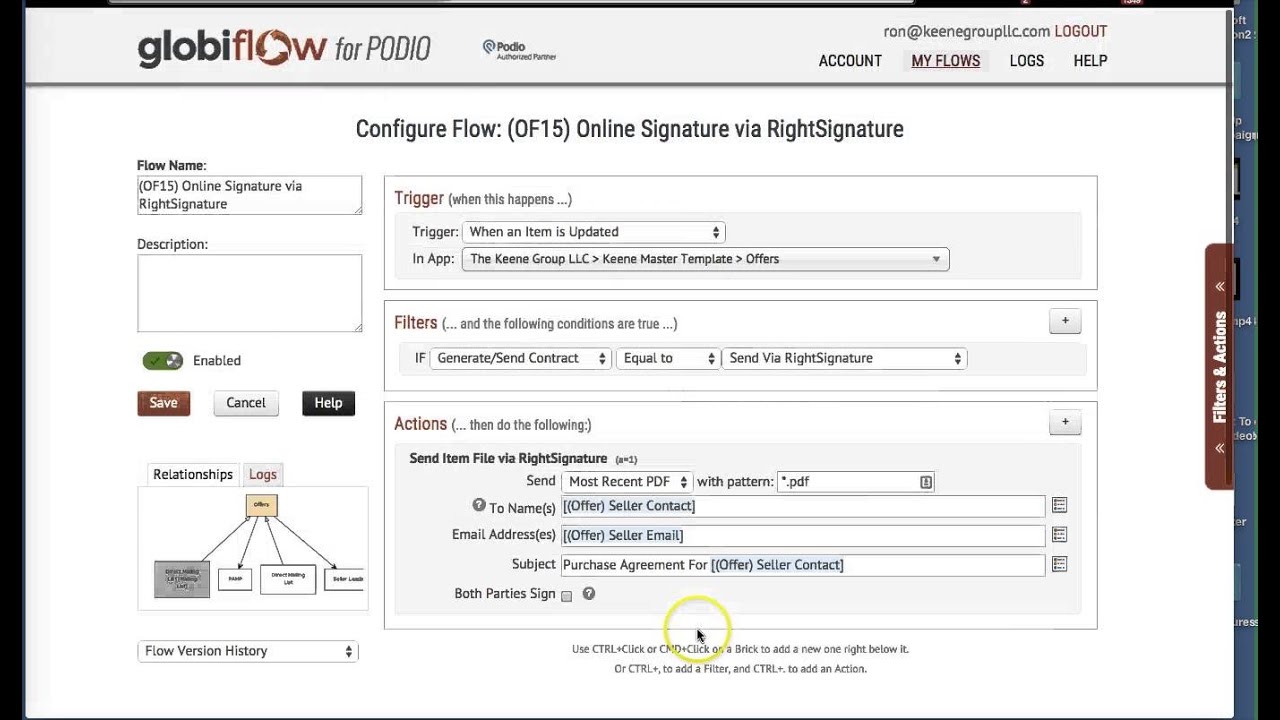
Task: Open MY FLOWS menu item
Action: coord(946,61)
